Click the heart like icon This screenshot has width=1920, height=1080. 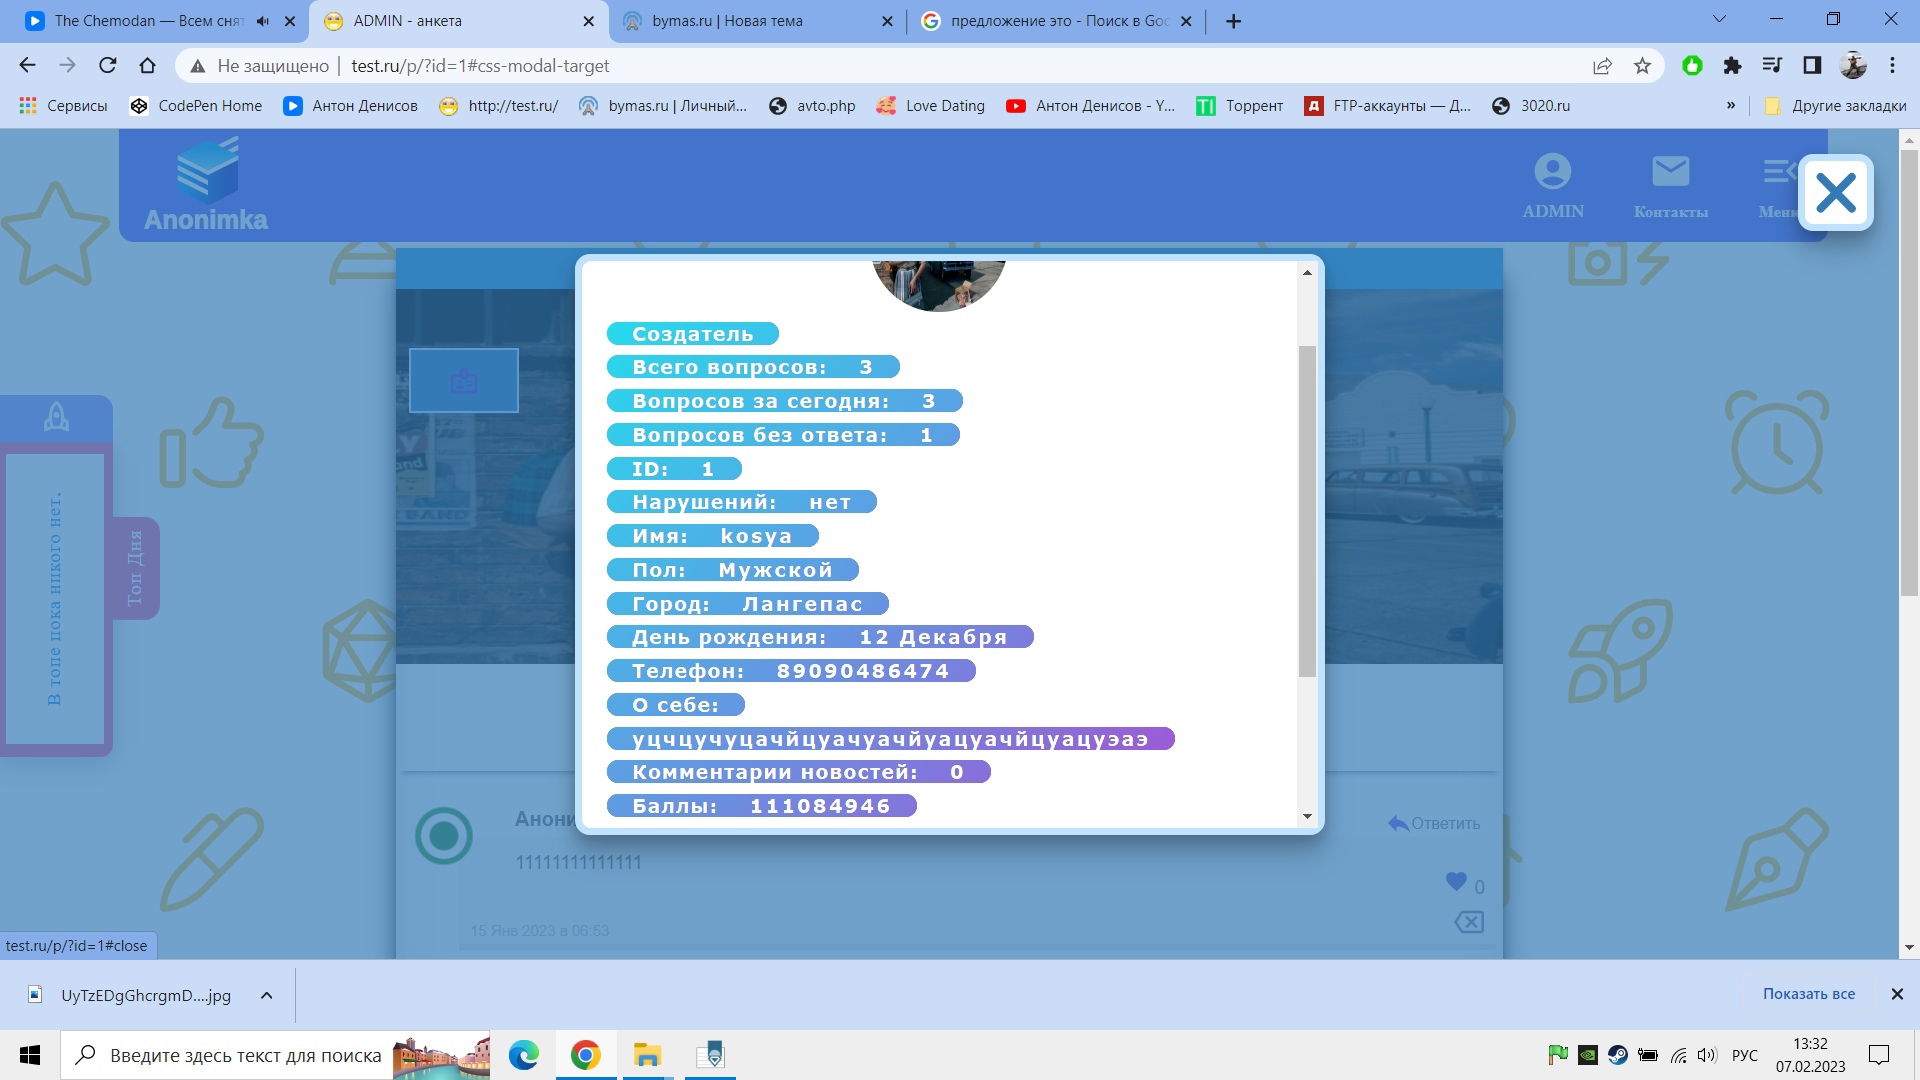click(1456, 882)
